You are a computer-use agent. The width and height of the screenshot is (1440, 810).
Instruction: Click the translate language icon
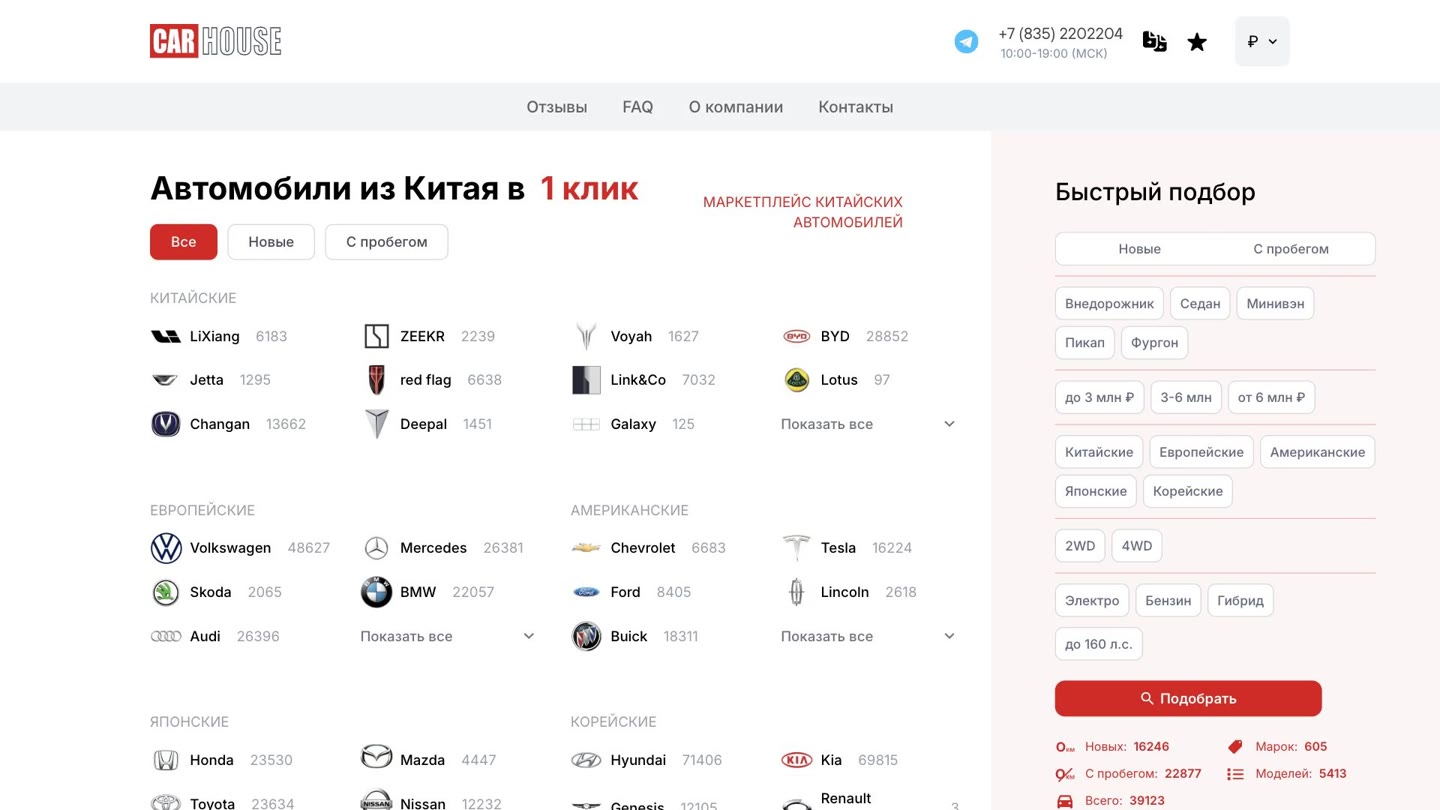1154,41
